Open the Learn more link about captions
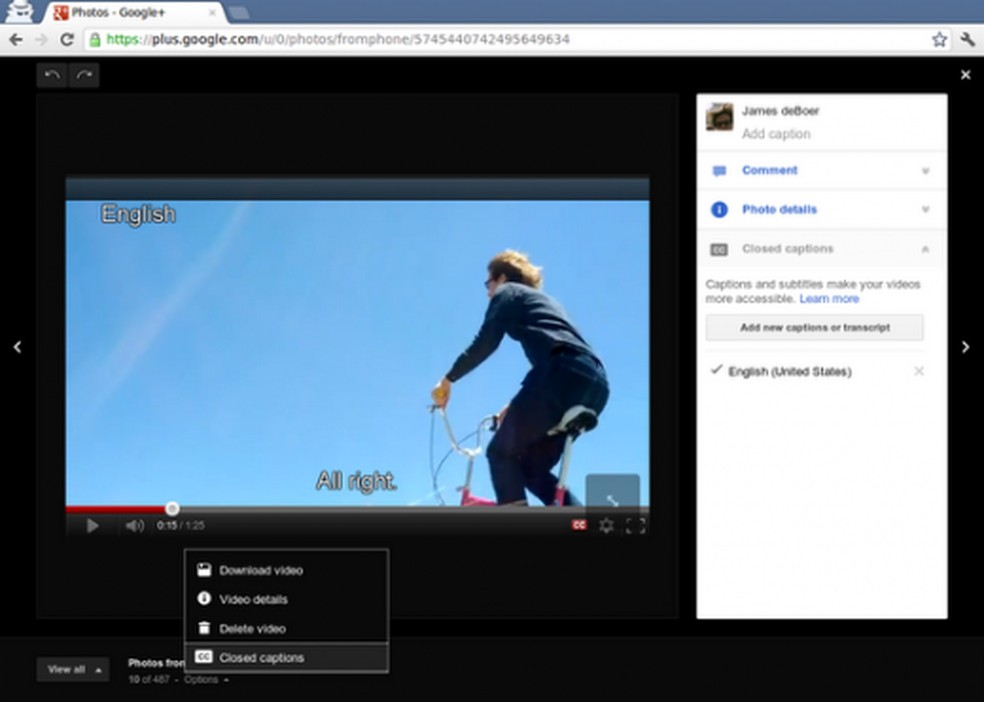The width and height of the screenshot is (984, 702). (829, 298)
